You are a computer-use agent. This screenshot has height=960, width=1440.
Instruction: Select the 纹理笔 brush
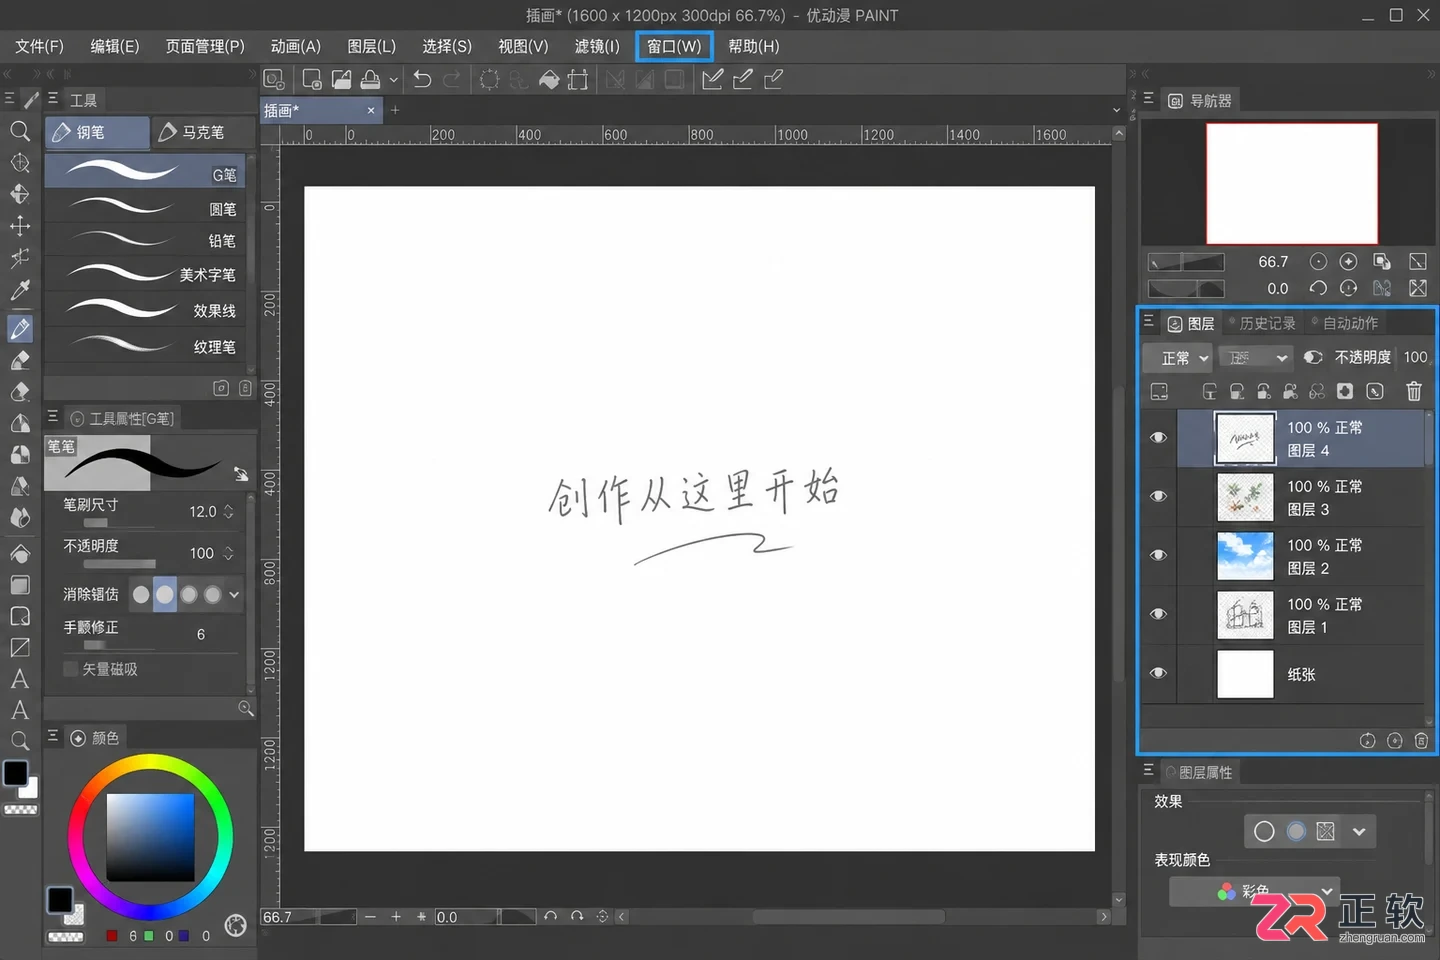(x=145, y=346)
